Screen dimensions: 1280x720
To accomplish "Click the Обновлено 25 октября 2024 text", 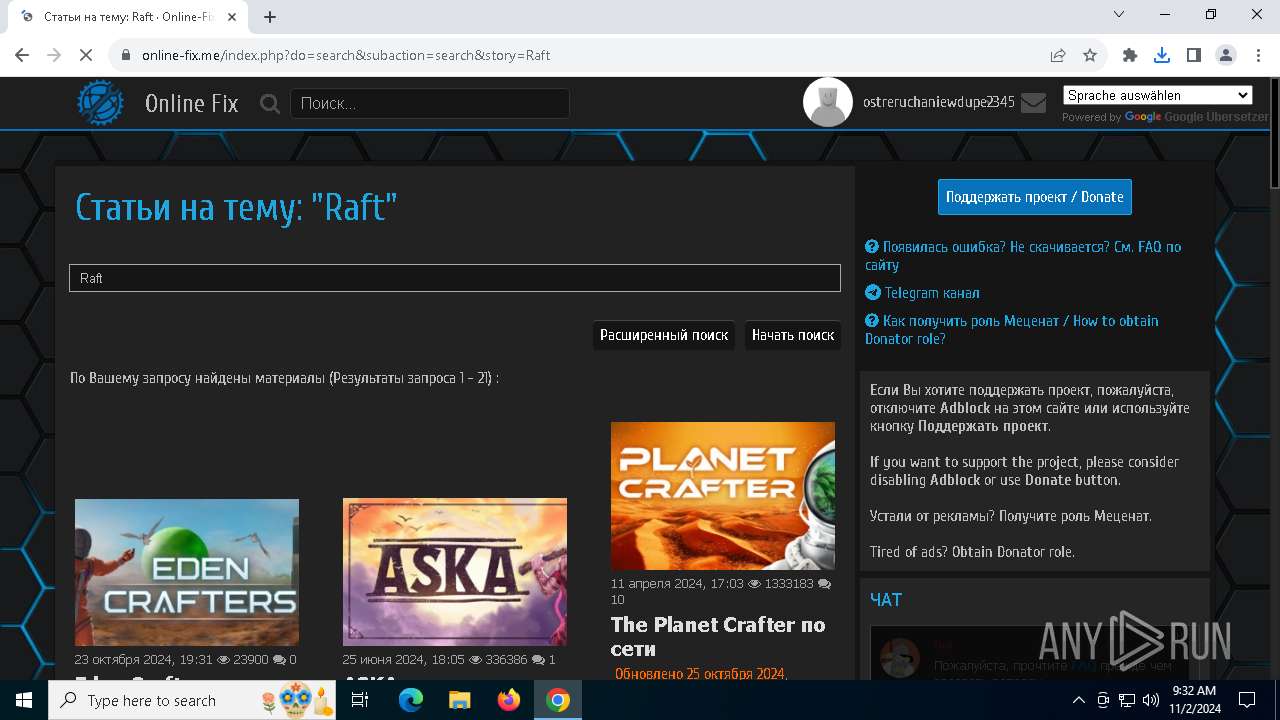I will pyautogui.click(x=701, y=674).
